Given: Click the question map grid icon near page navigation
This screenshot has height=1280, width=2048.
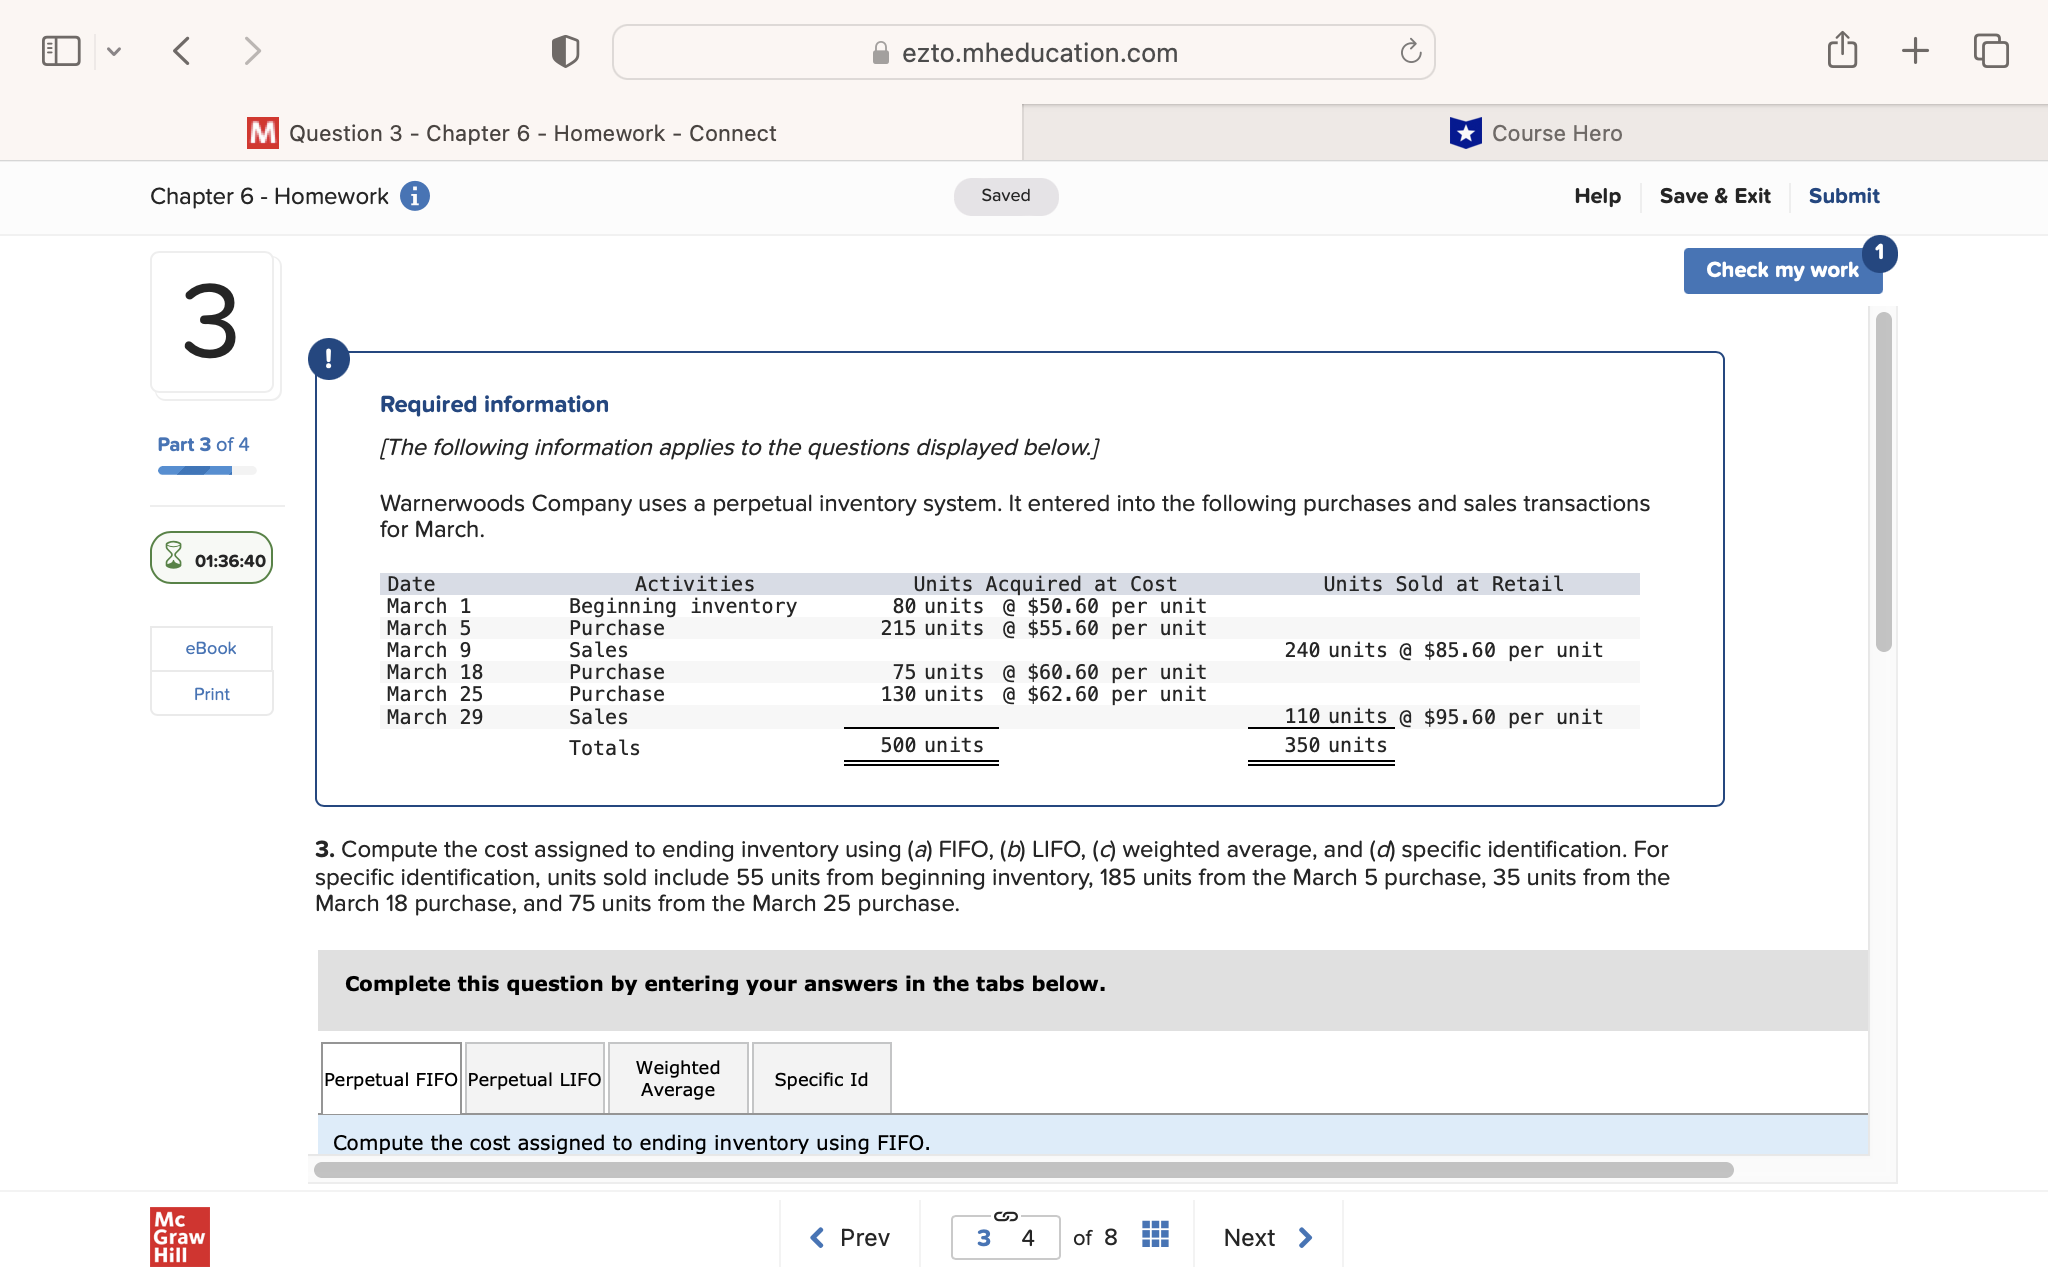Looking at the screenshot, I should point(1154,1236).
